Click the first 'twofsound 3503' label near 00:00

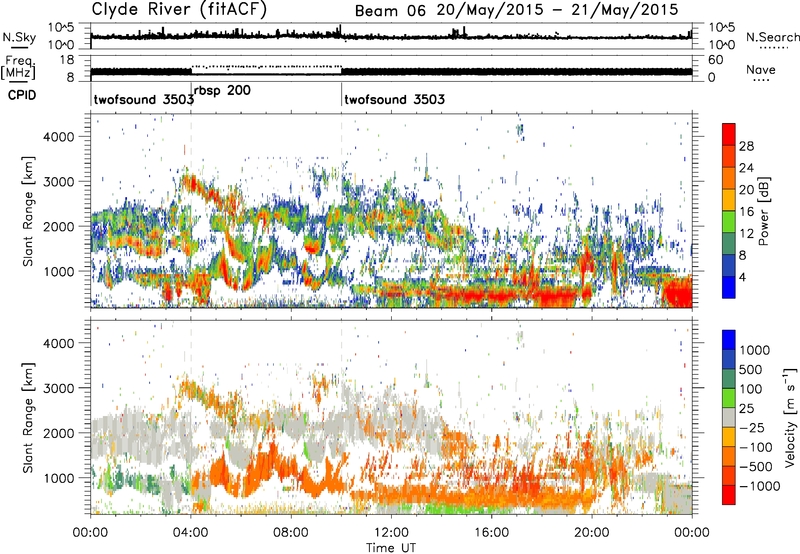(143, 99)
